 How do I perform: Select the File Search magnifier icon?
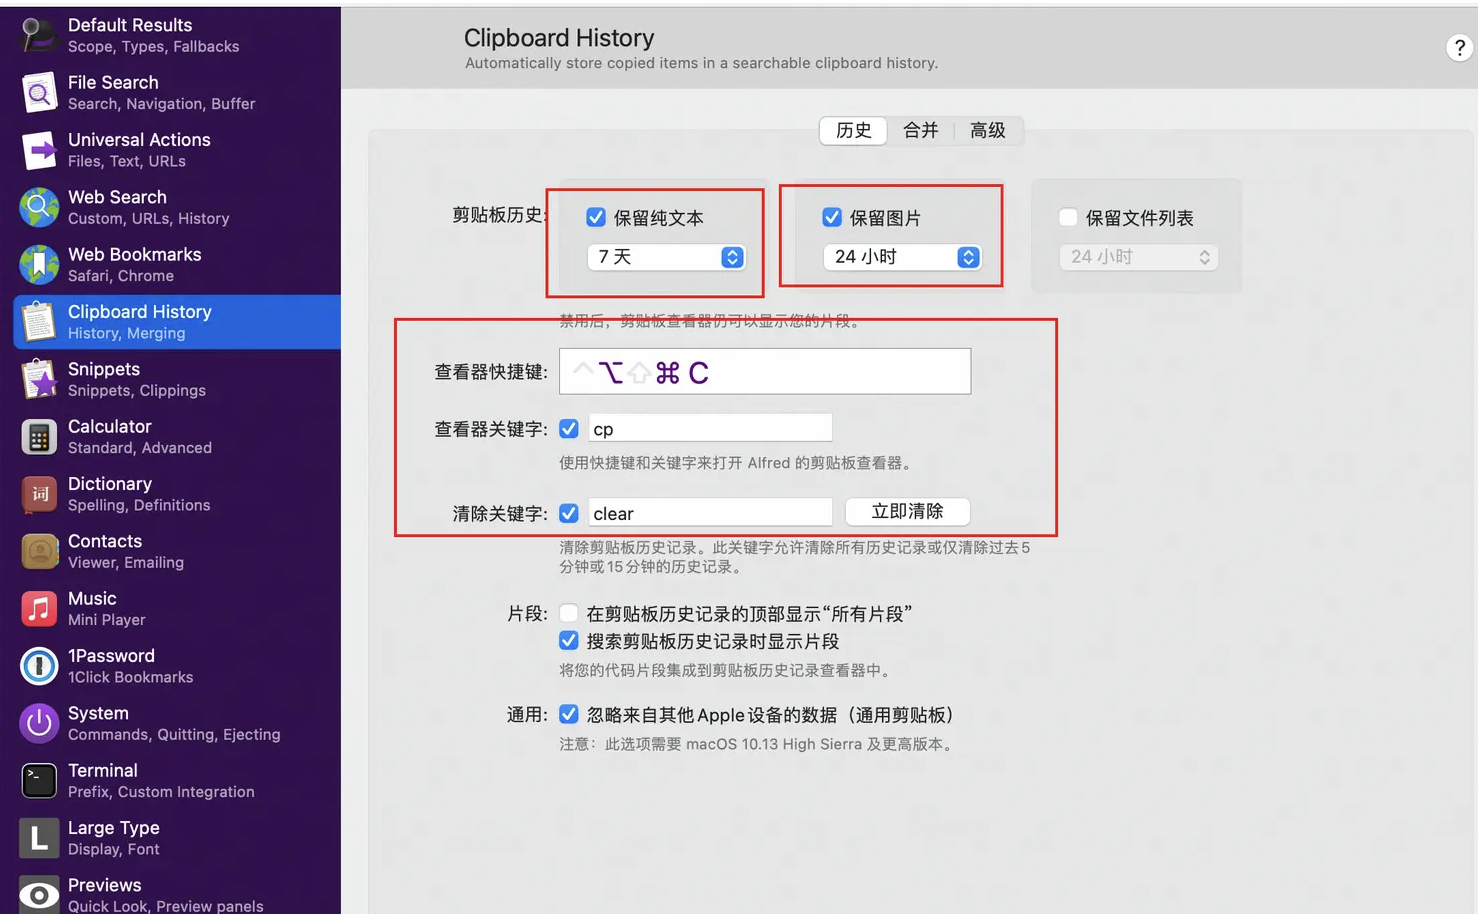[39, 93]
